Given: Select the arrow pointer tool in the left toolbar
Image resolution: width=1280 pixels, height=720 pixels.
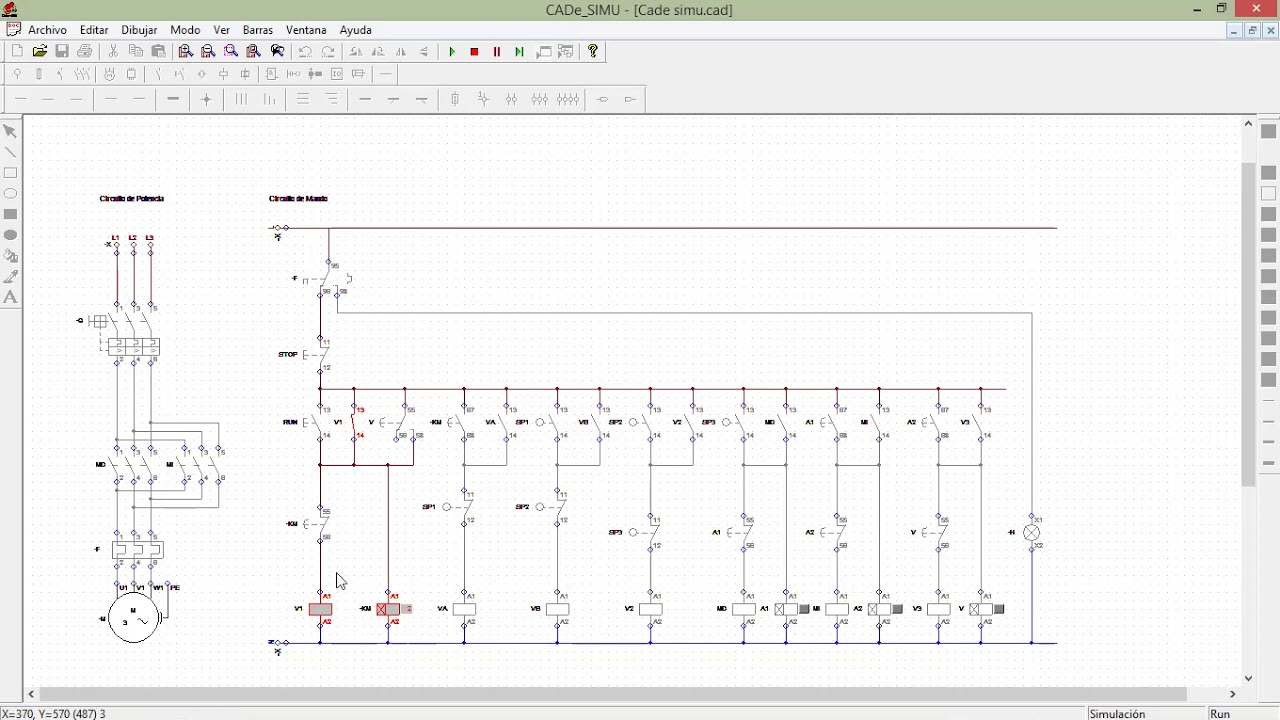Looking at the screenshot, I should pyautogui.click(x=11, y=131).
